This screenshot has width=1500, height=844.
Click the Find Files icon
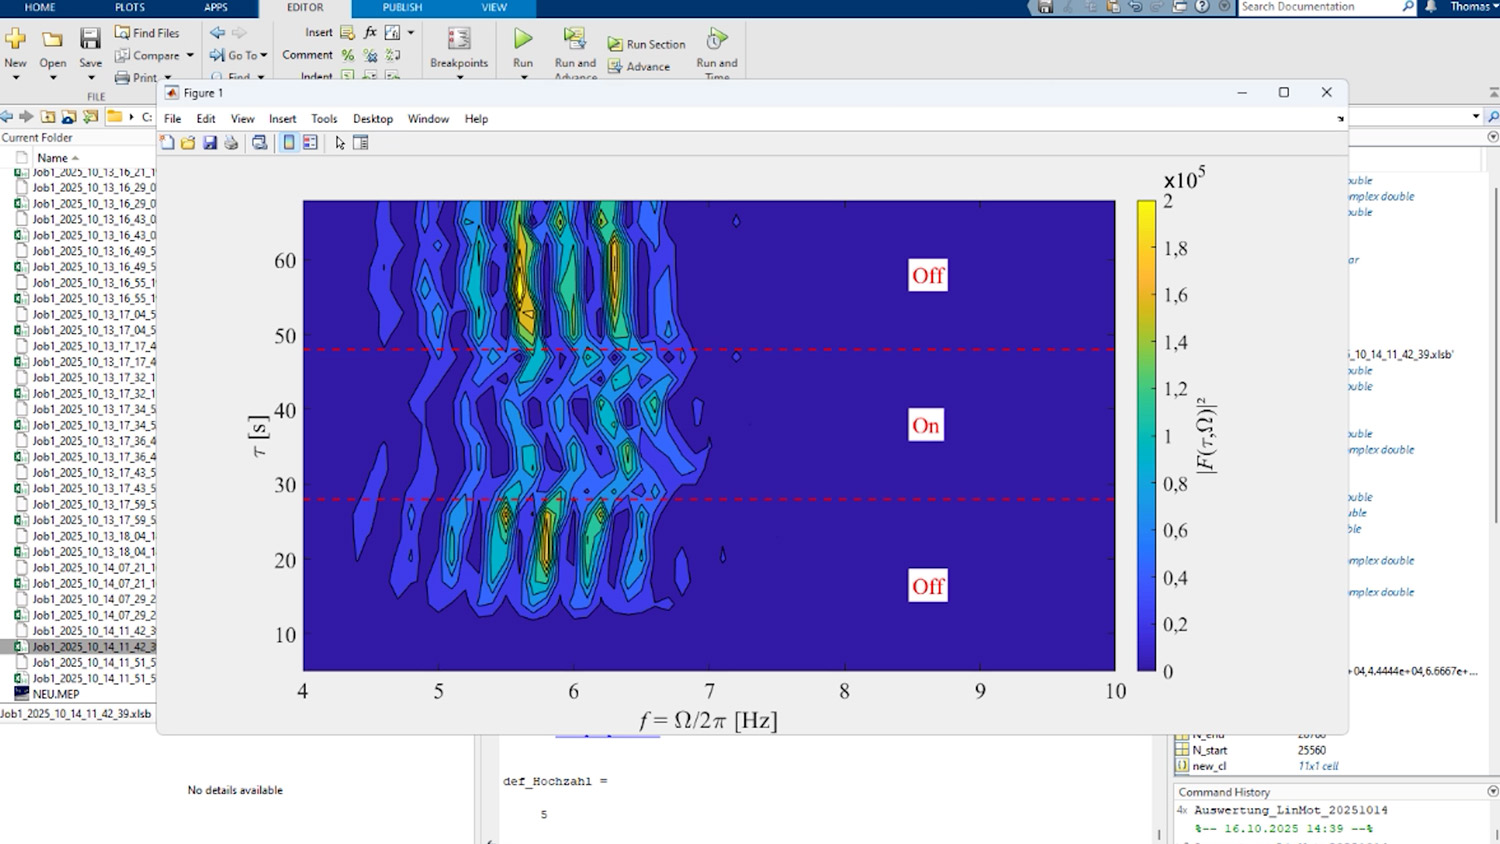tap(123, 33)
